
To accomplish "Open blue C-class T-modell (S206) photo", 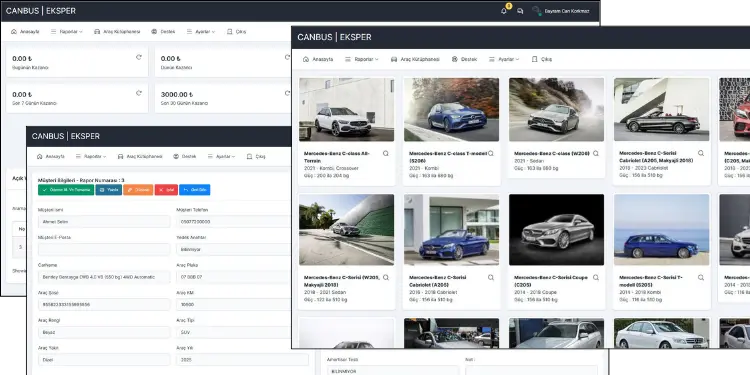I will tap(452, 110).
